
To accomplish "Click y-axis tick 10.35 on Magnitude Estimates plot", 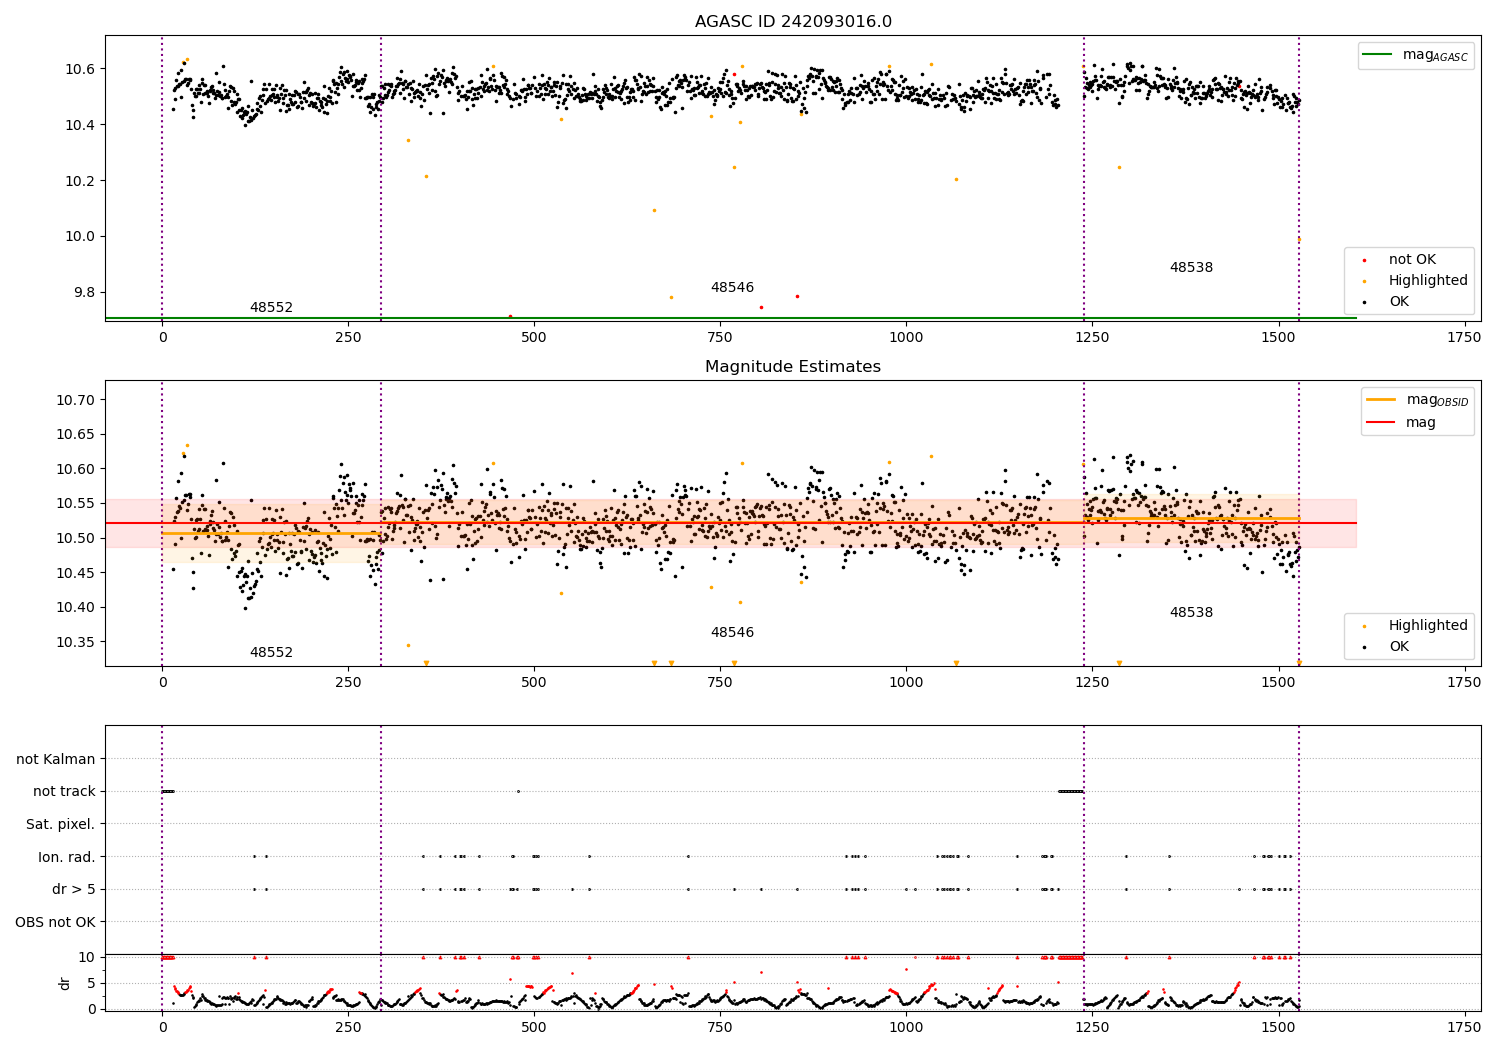I will click(75, 642).
